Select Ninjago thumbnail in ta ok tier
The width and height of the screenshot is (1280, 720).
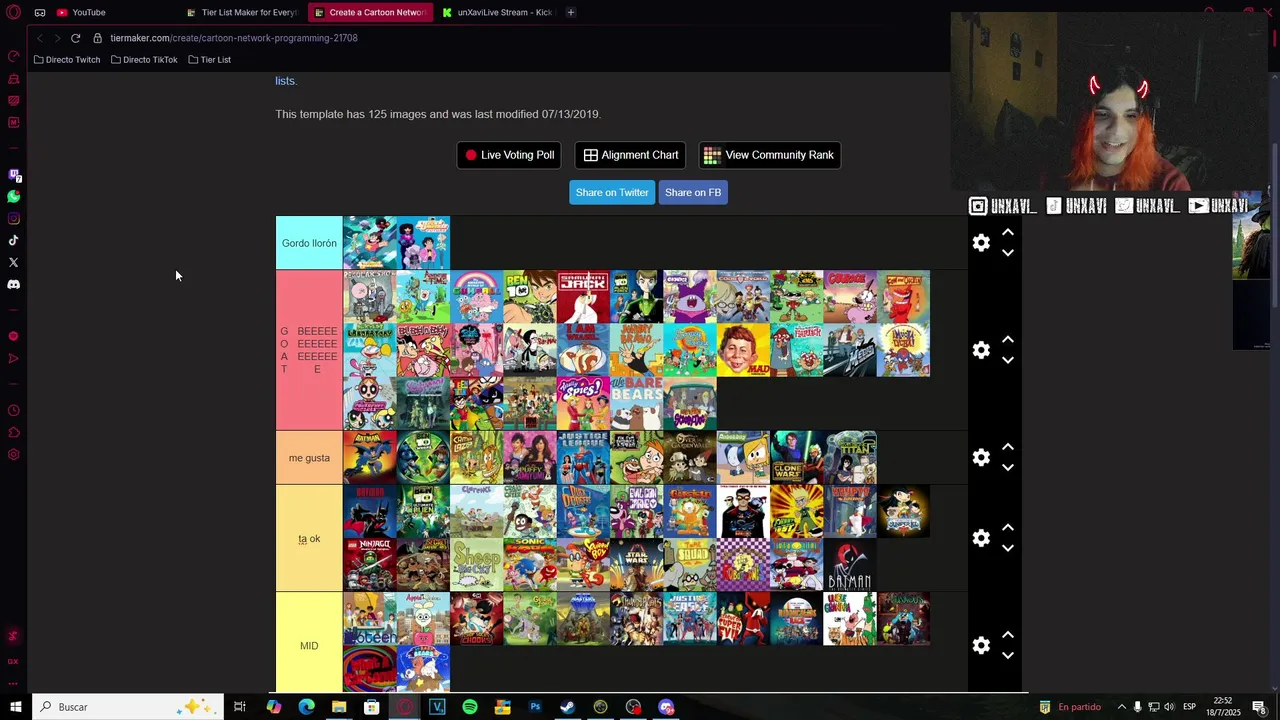(x=369, y=565)
